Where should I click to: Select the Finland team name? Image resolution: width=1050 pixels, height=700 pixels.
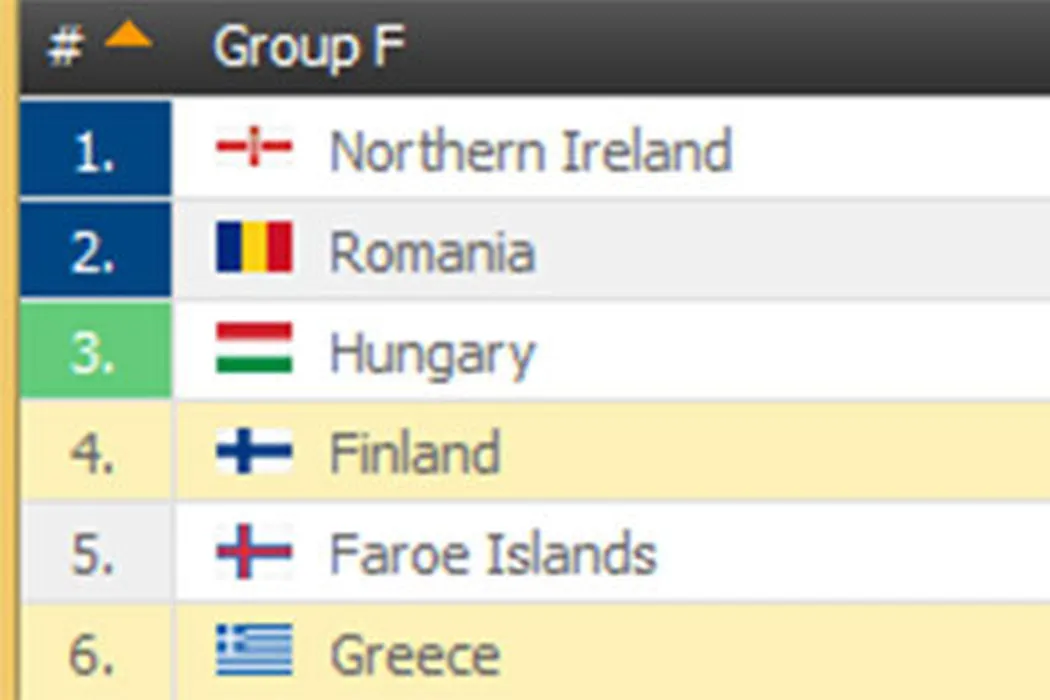click(x=415, y=454)
